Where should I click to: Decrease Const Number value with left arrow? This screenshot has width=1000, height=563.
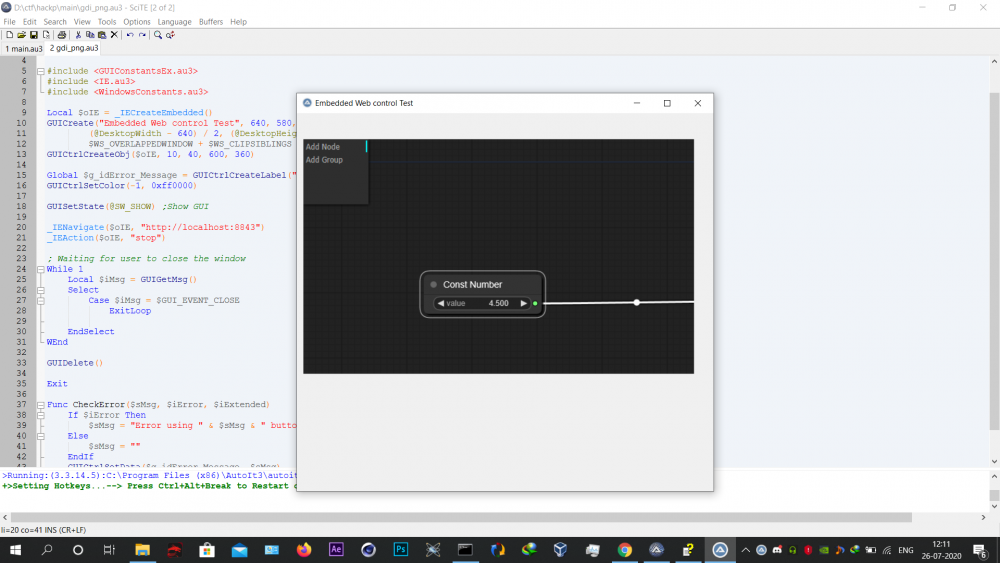point(441,303)
